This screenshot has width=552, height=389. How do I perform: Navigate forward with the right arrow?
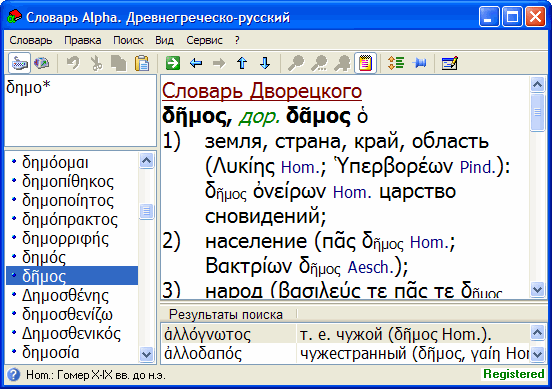[219, 63]
